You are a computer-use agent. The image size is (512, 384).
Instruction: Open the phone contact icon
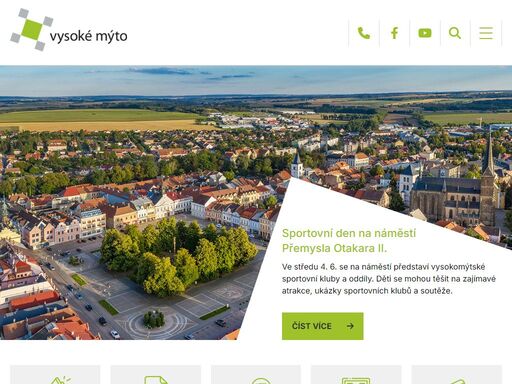pos(364,33)
